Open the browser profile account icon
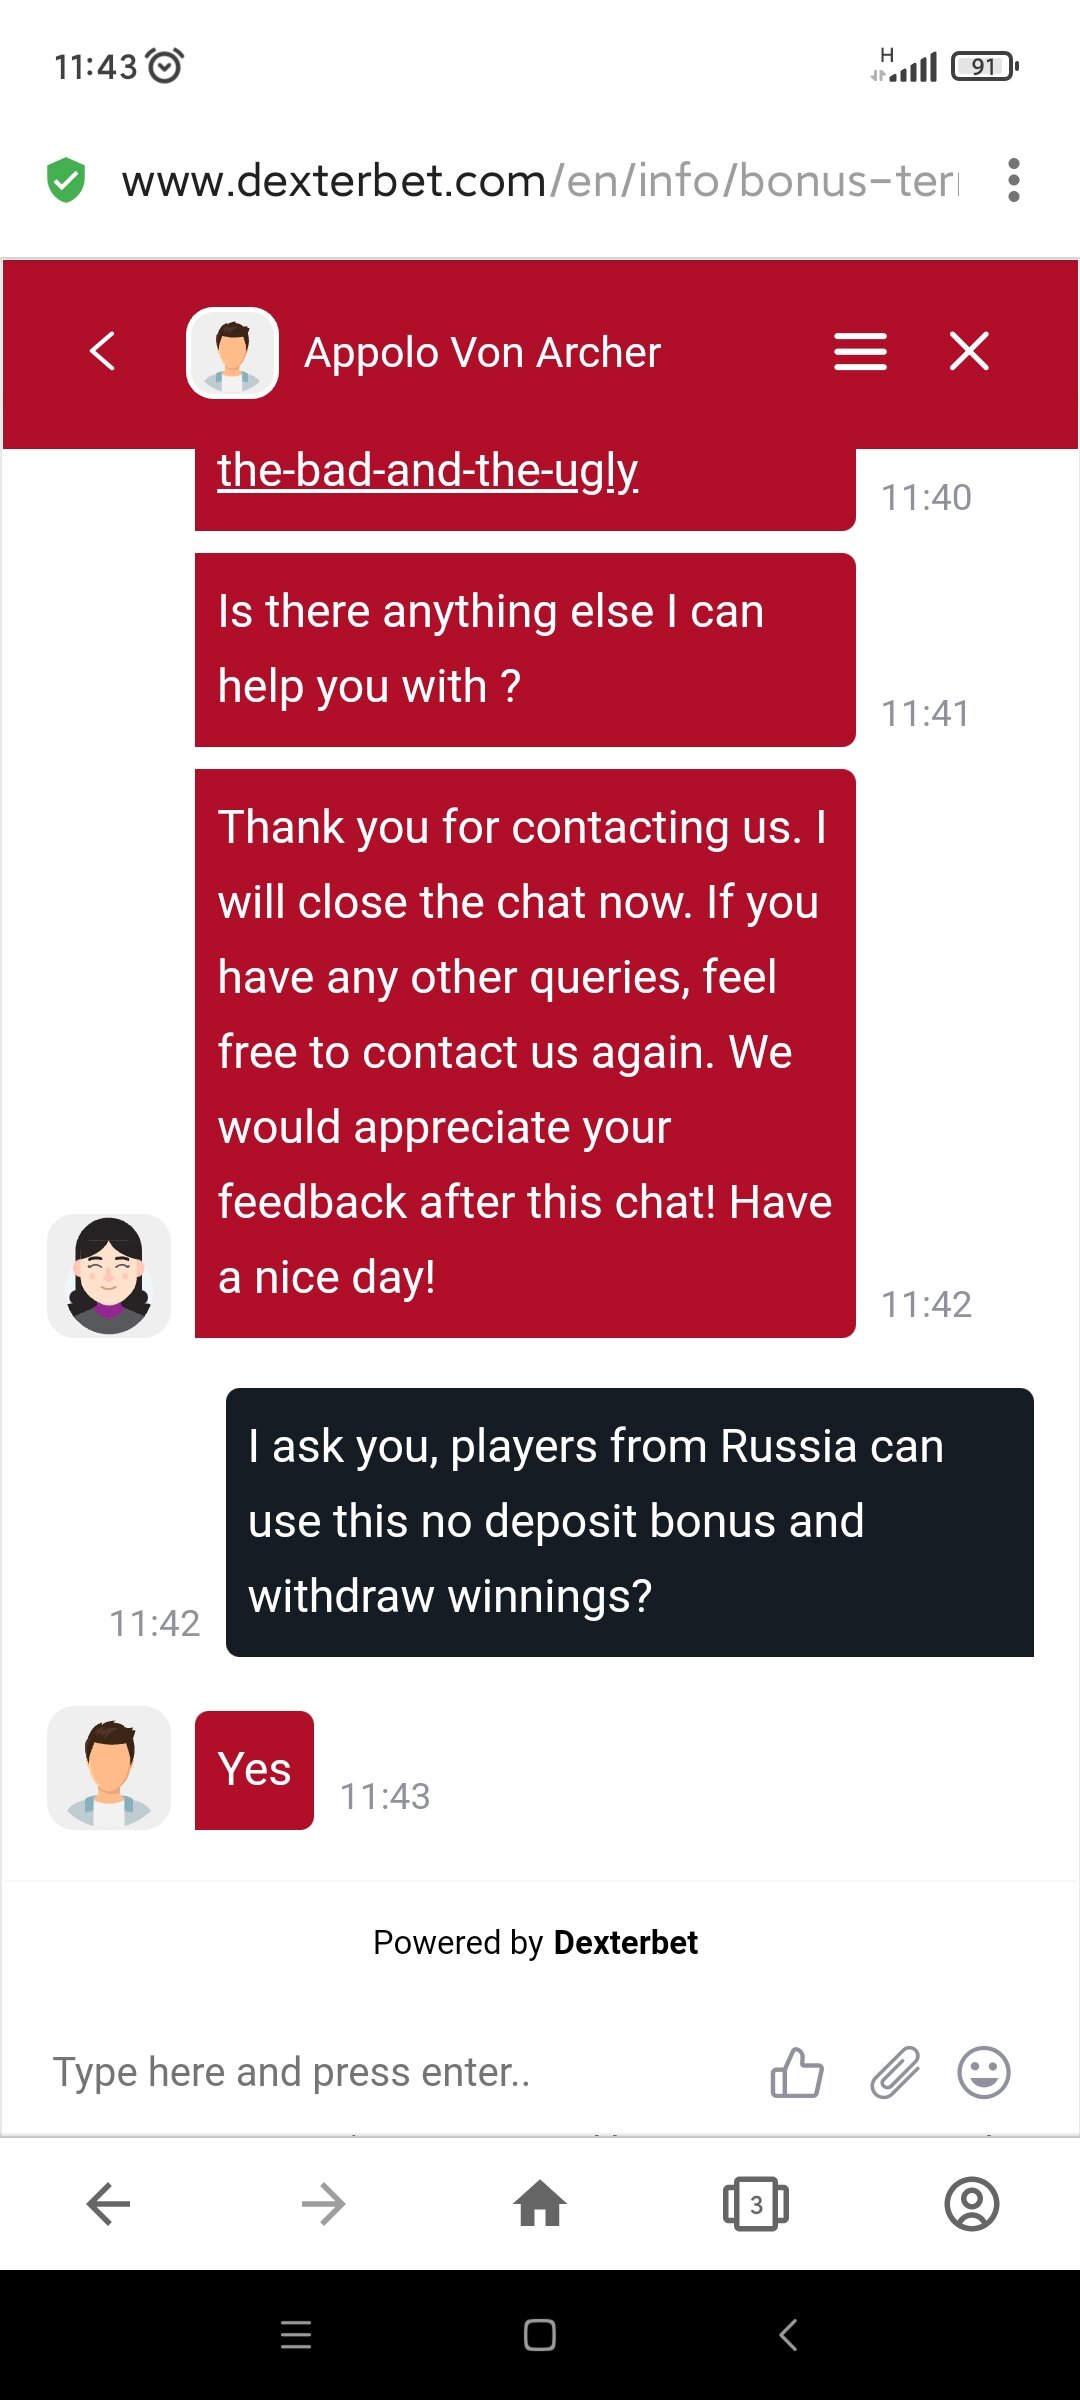Viewport: 1080px width, 2400px height. tap(972, 2204)
